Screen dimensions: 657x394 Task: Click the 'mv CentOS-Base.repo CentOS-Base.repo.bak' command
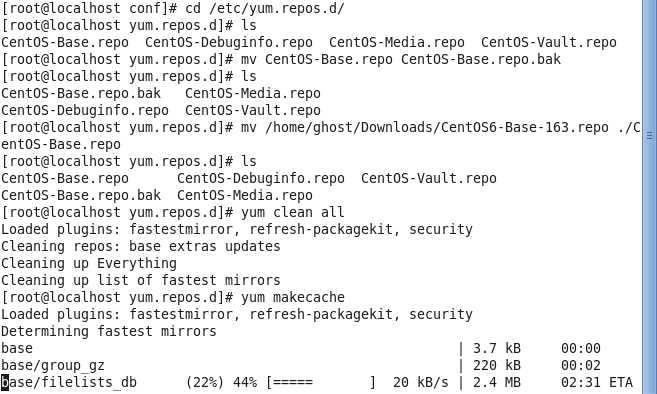click(401, 59)
